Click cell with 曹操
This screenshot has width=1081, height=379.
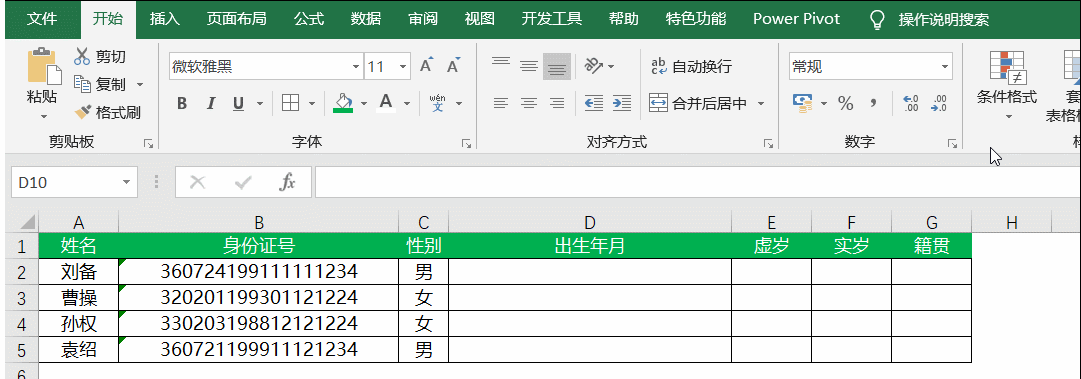tap(79, 298)
